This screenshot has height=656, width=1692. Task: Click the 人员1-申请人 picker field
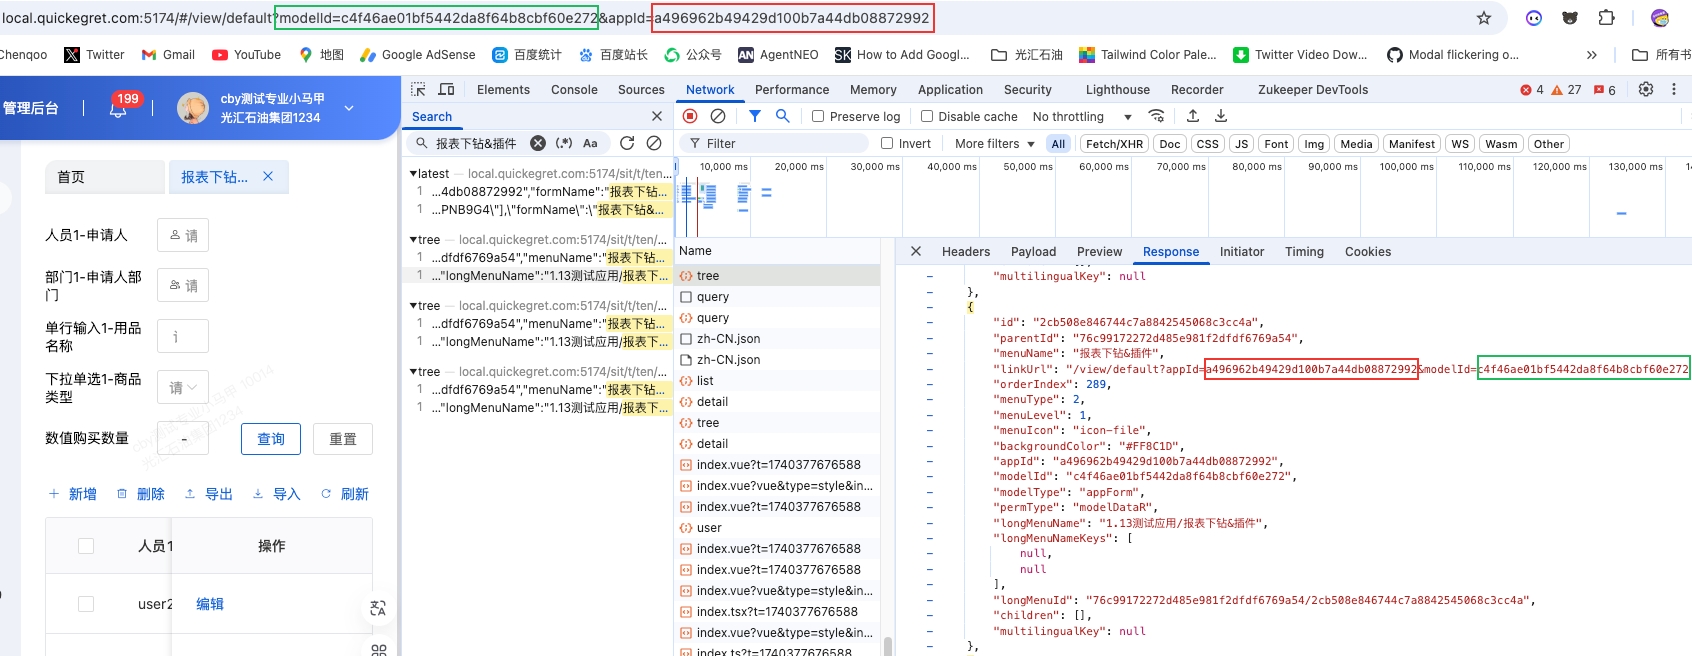183,235
